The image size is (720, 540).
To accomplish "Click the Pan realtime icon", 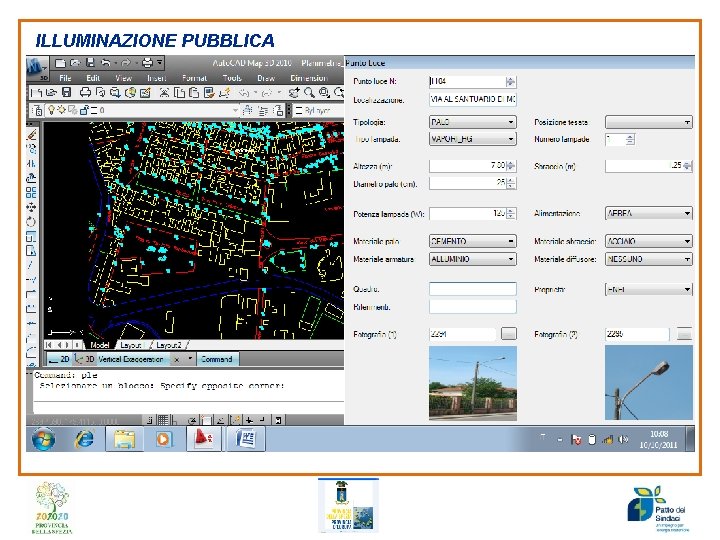I will point(294,93).
